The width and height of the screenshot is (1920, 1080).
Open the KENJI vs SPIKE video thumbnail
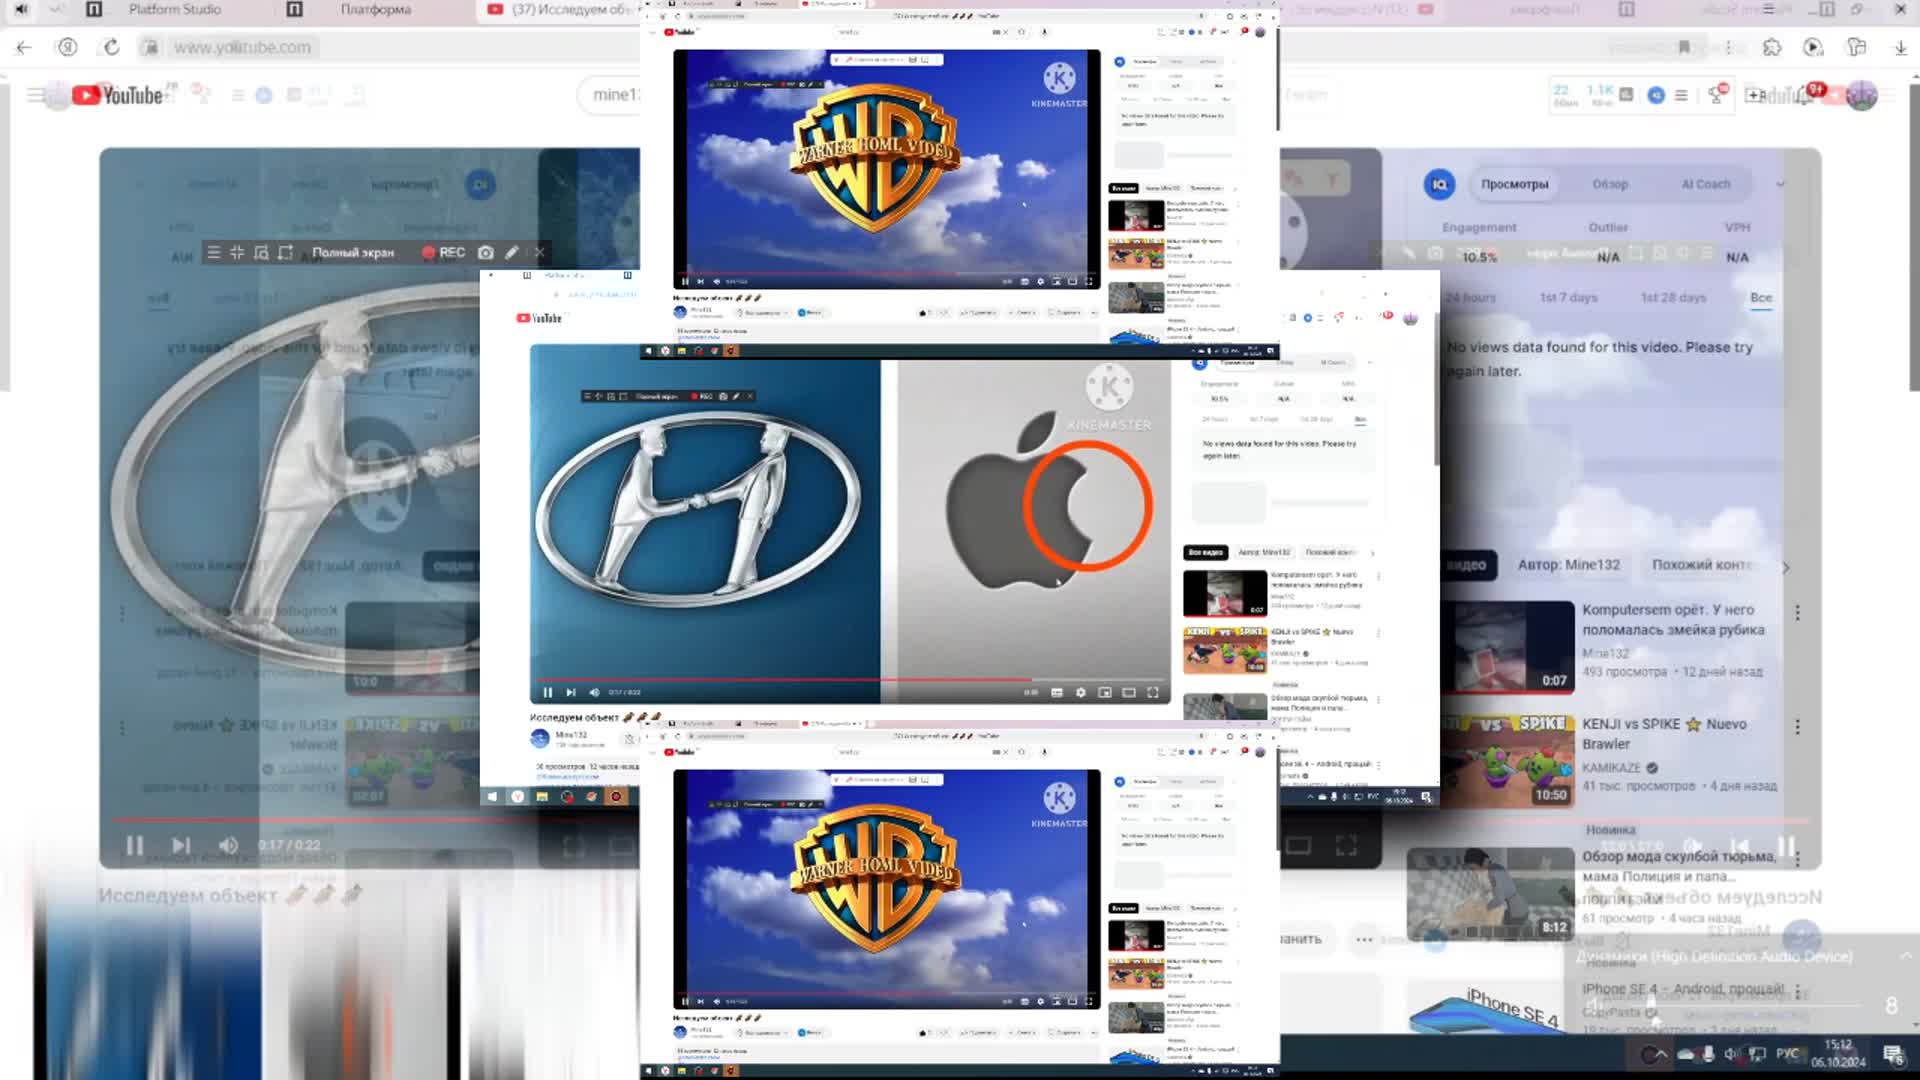pos(1508,760)
